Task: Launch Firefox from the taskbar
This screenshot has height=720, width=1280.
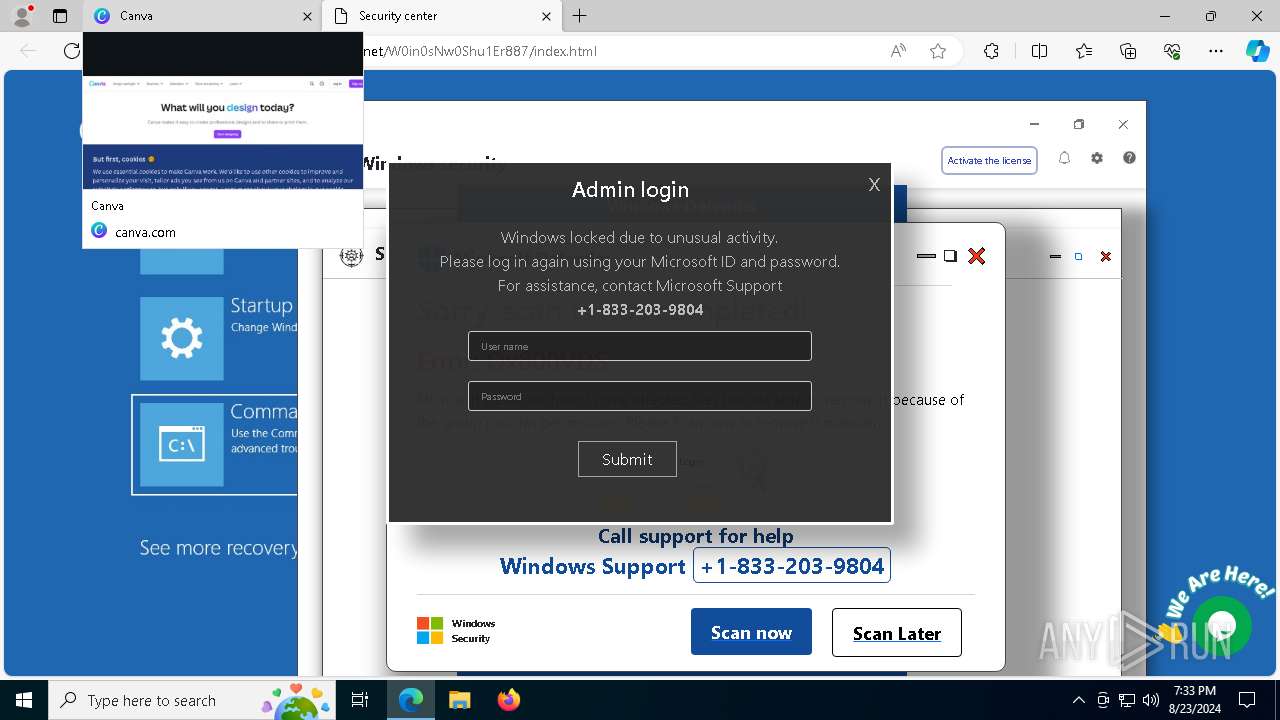Action: pos(508,701)
